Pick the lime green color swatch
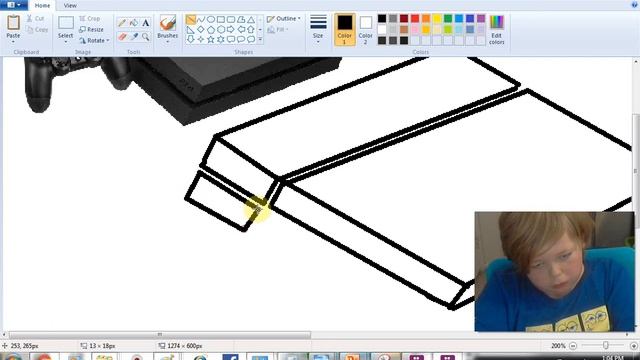This screenshot has height=360, width=640. [x=448, y=29]
